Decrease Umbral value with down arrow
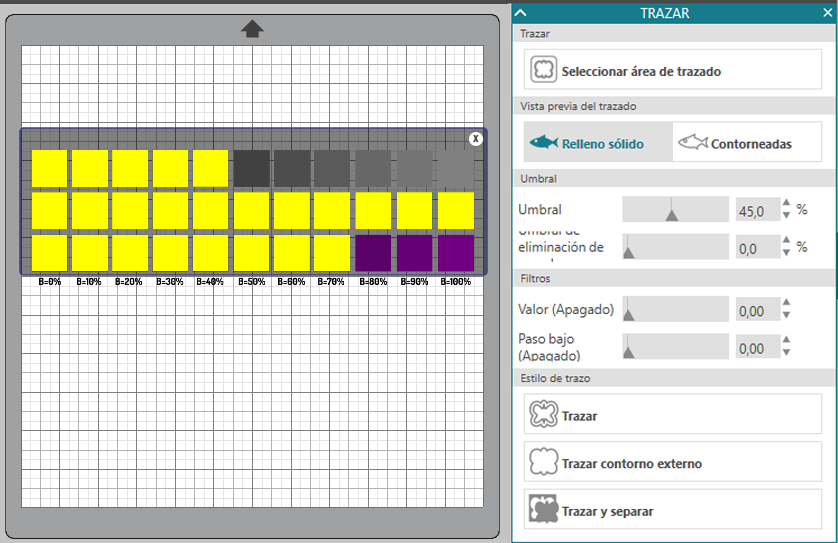 (x=786, y=215)
